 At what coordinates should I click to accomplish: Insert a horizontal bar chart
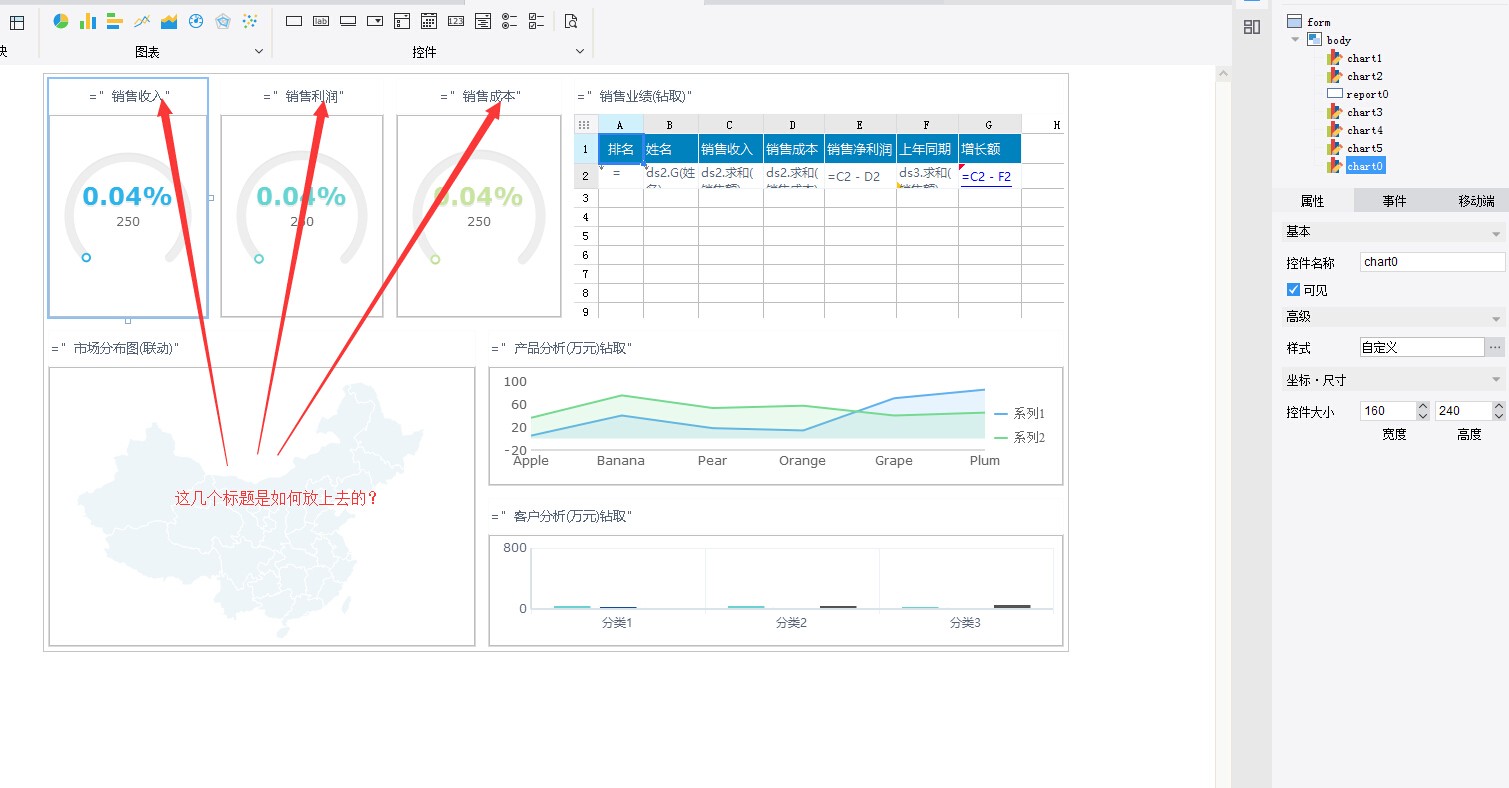tap(115, 21)
